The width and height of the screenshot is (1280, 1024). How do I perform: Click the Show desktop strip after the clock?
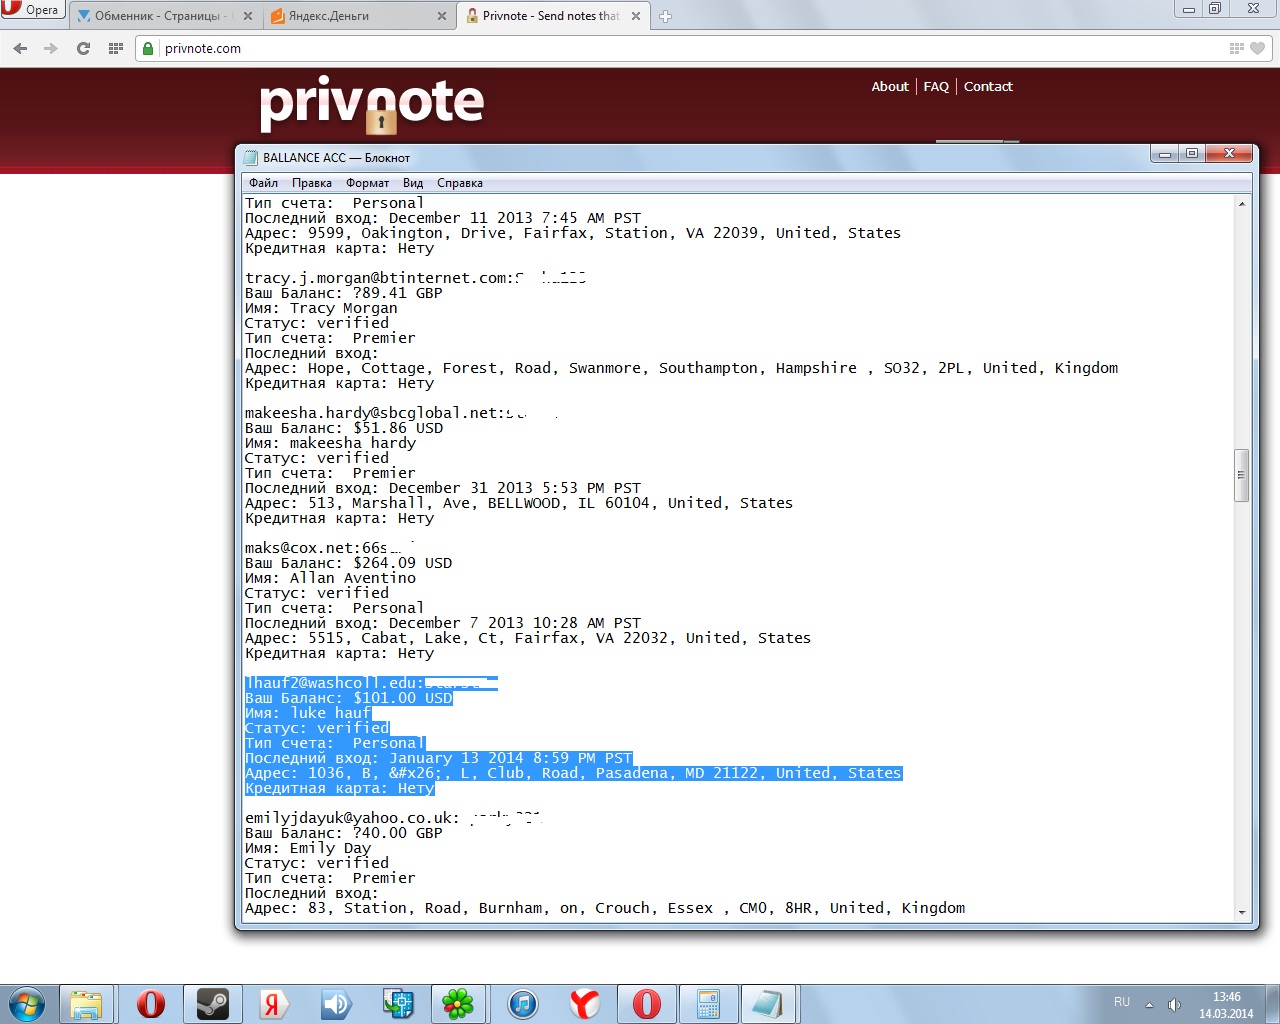click(x=1273, y=1004)
